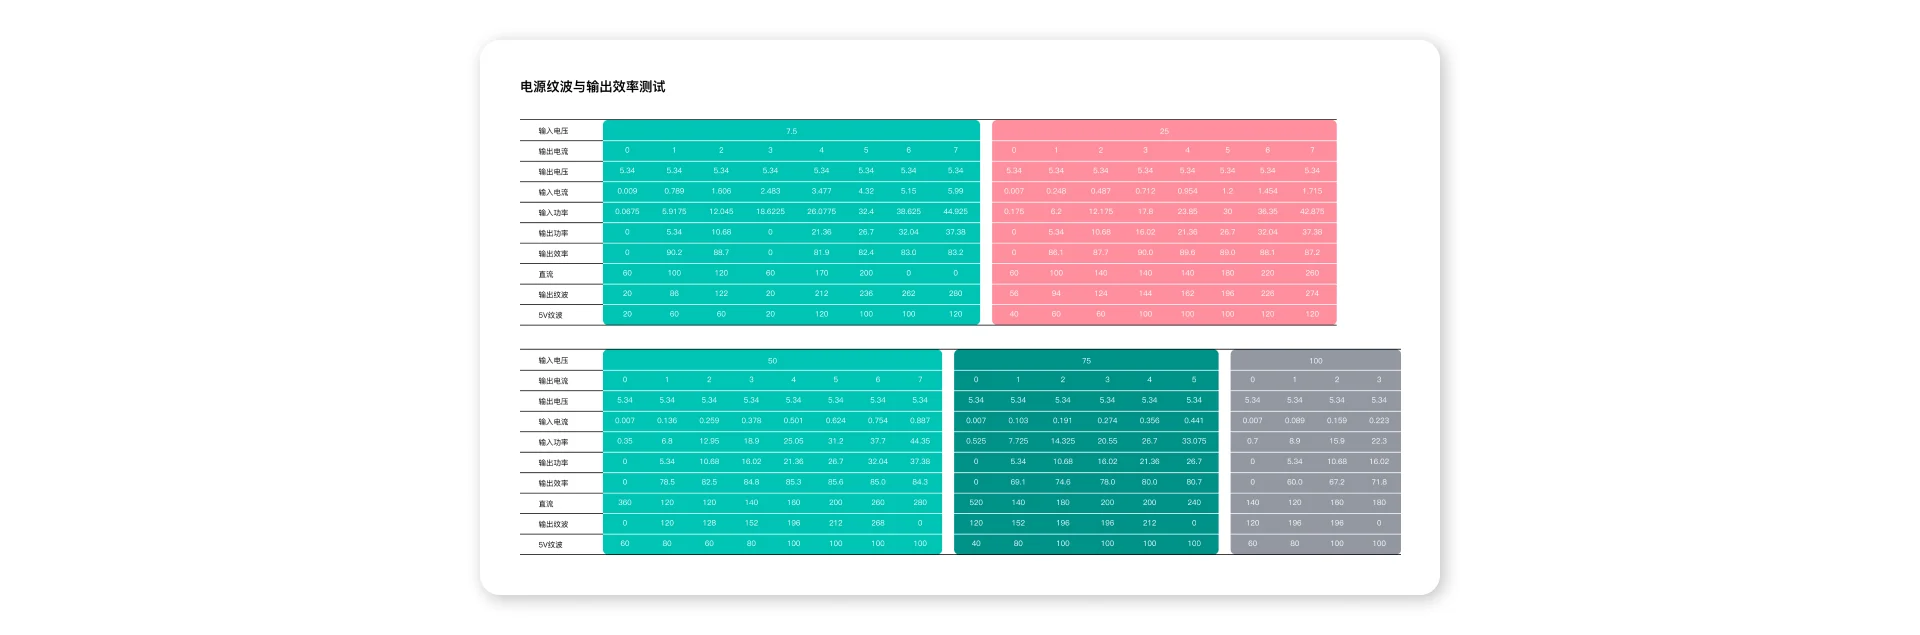Click the pink output ripple cell 274
Viewport: 1920px width, 635px height.
point(1312,294)
